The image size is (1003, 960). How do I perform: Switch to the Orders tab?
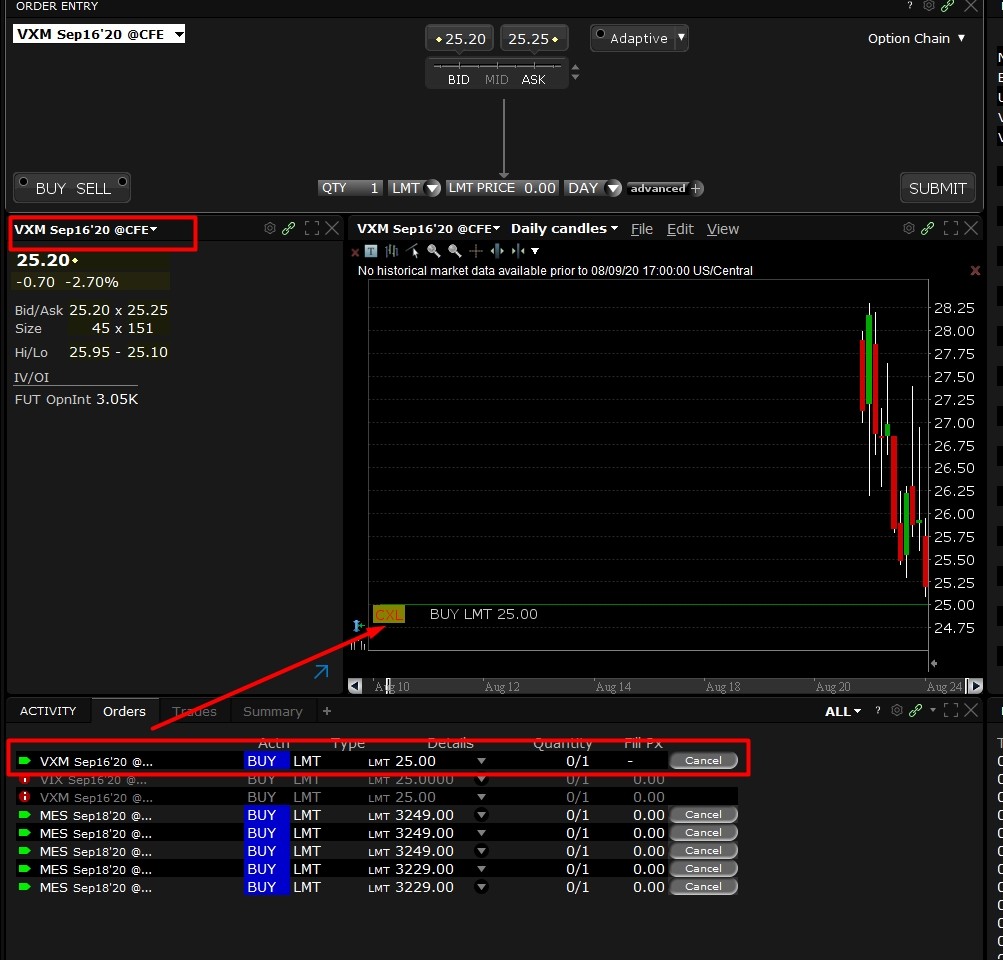[x=124, y=711]
